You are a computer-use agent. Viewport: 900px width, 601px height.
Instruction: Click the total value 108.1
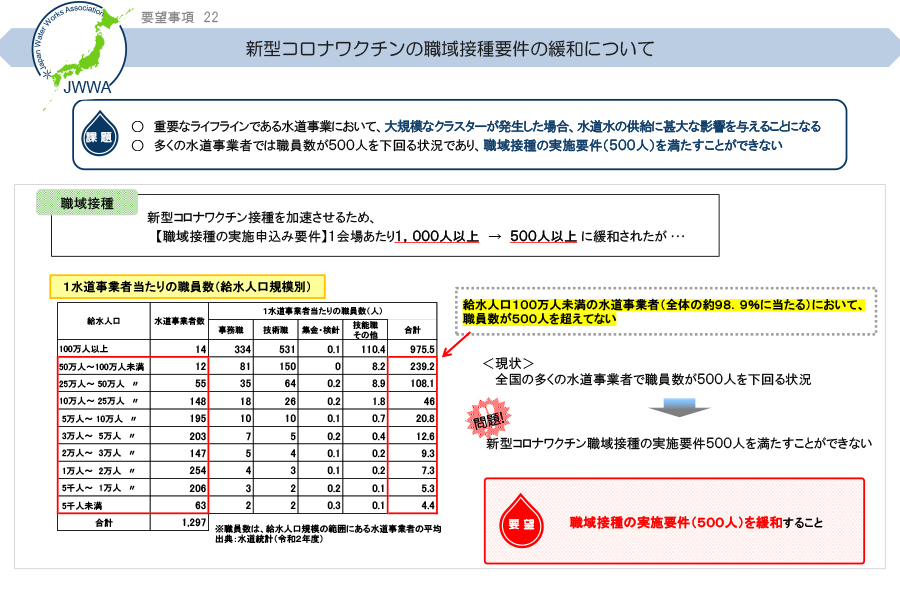click(422, 383)
